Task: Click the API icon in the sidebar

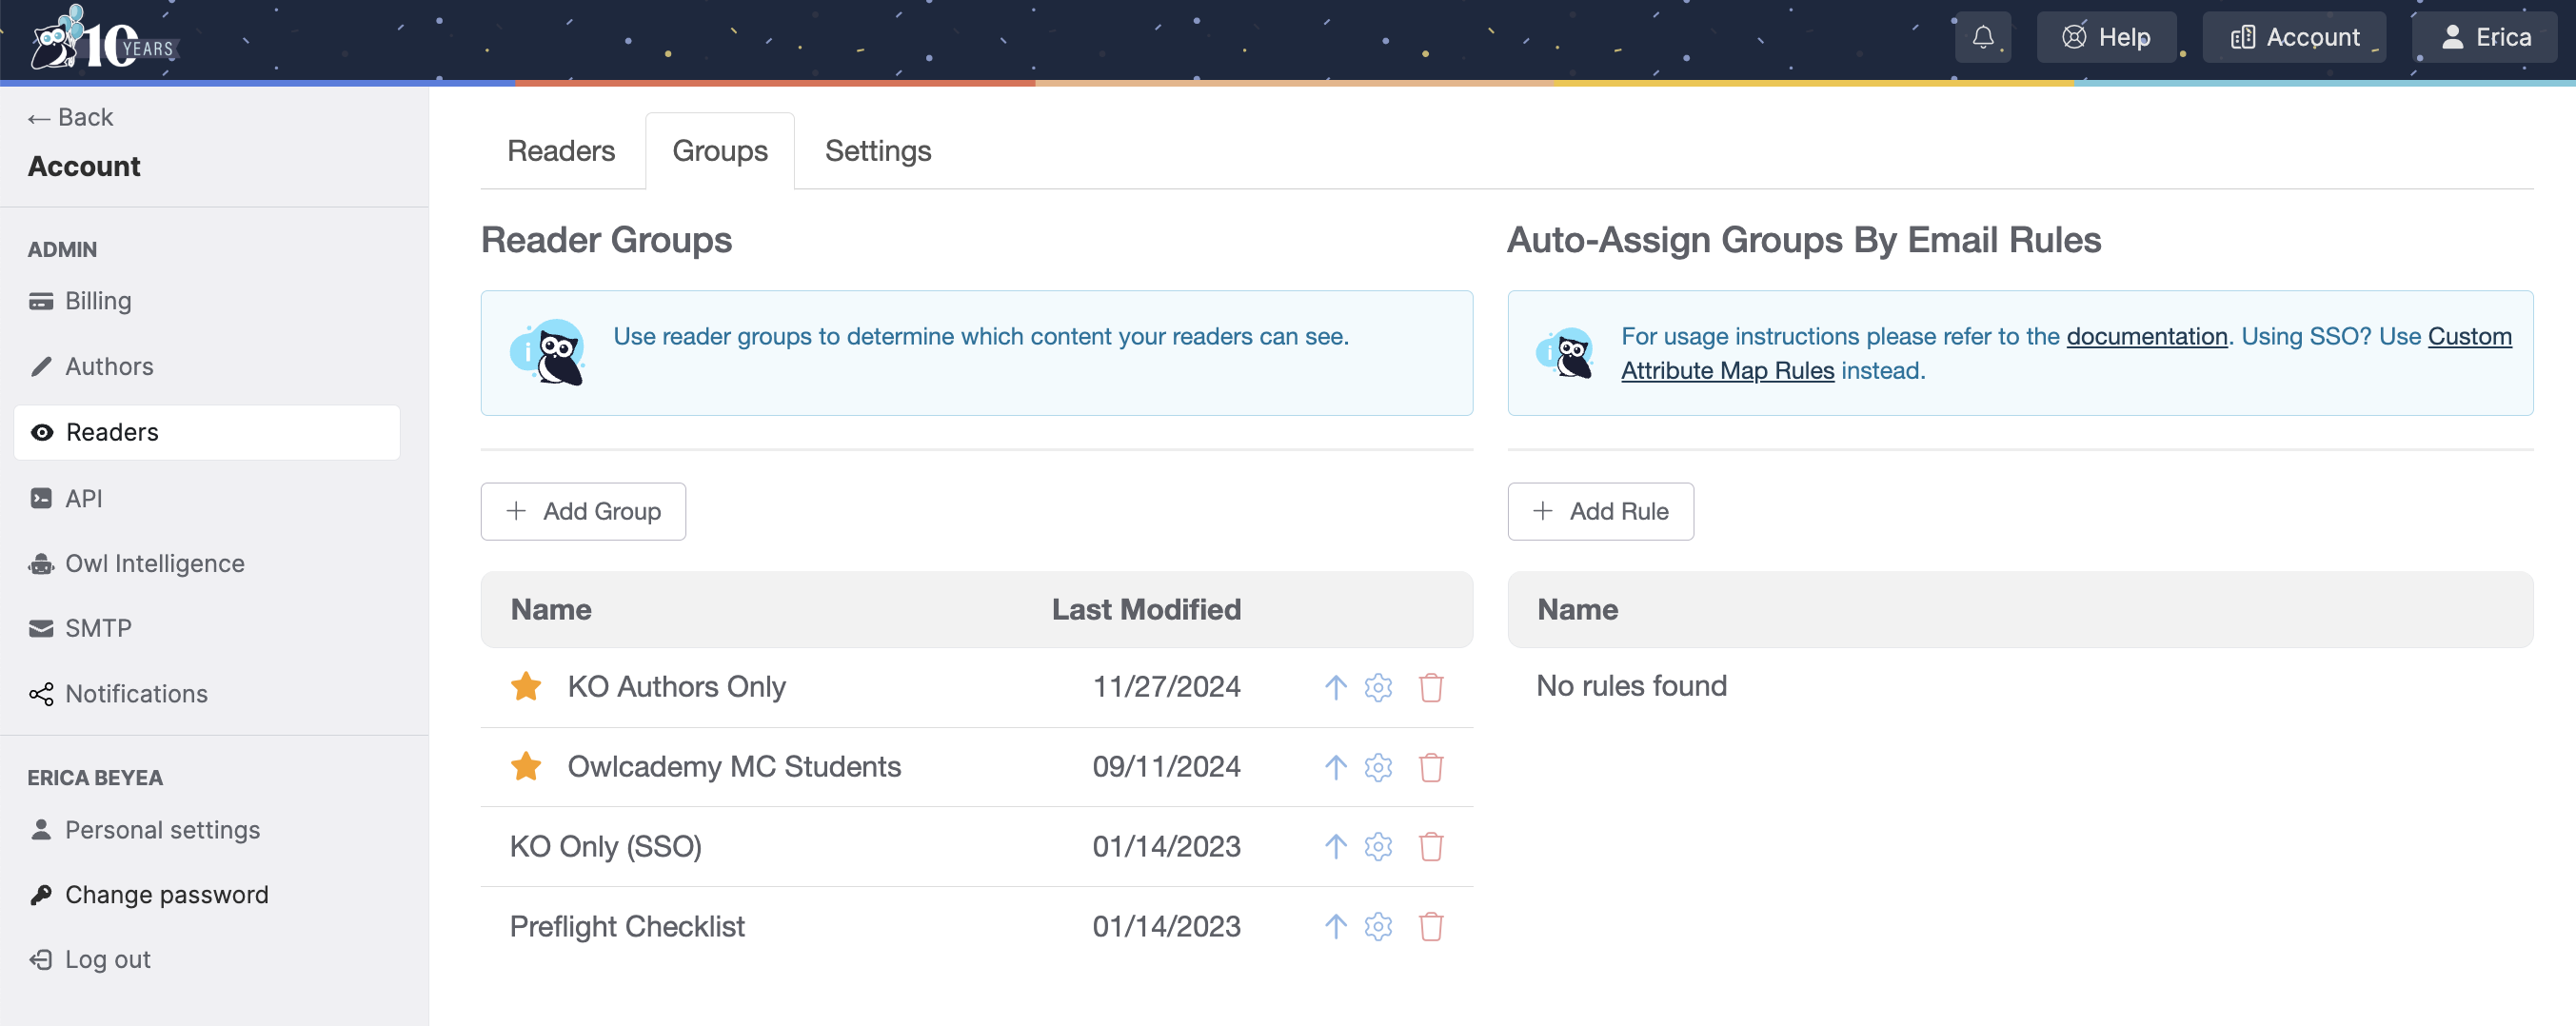Action: (40, 497)
